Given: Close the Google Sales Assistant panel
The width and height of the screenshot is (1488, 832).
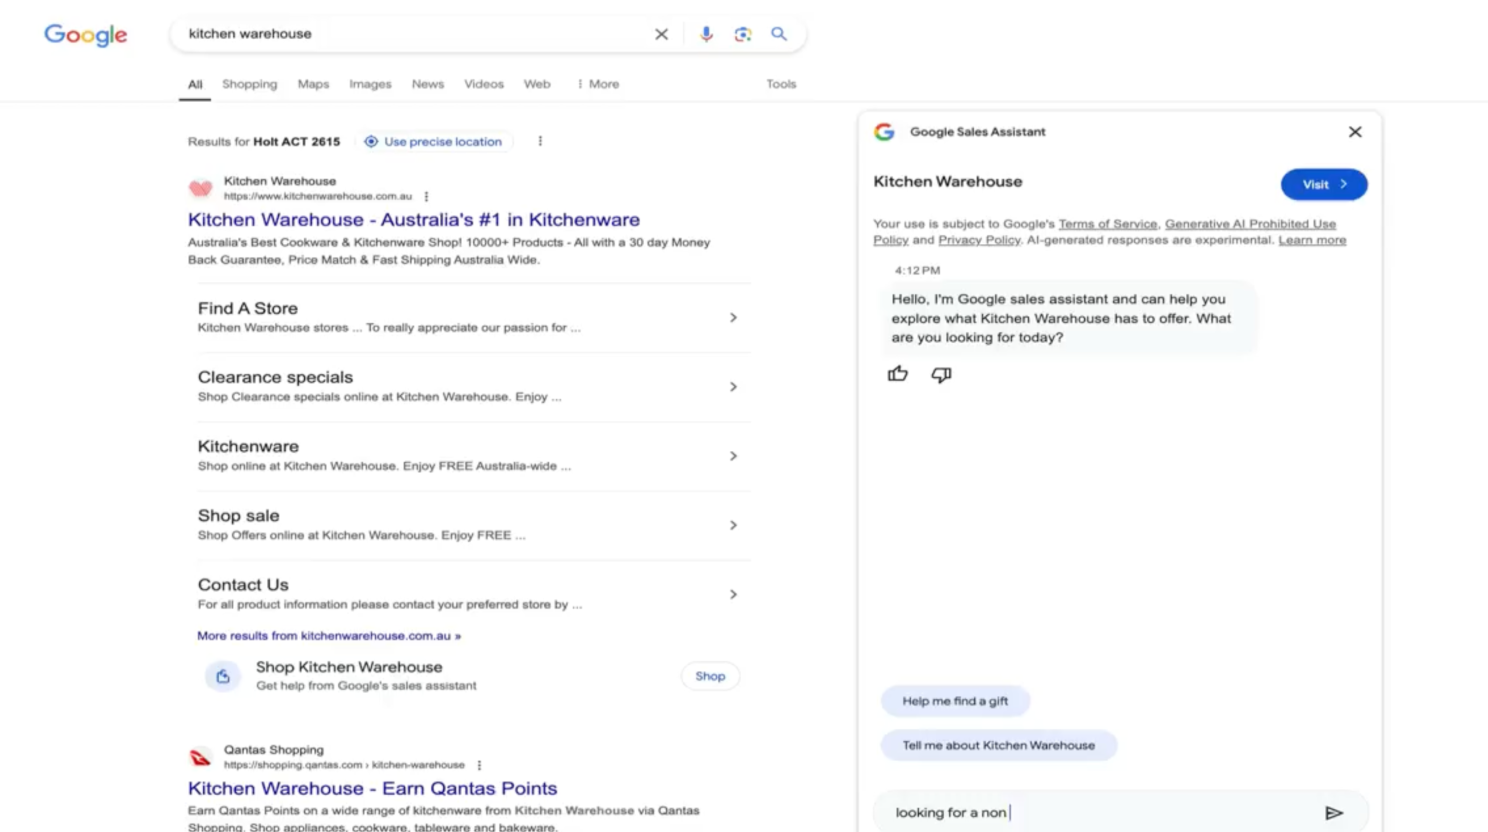Looking at the screenshot, I should 1354,132.
